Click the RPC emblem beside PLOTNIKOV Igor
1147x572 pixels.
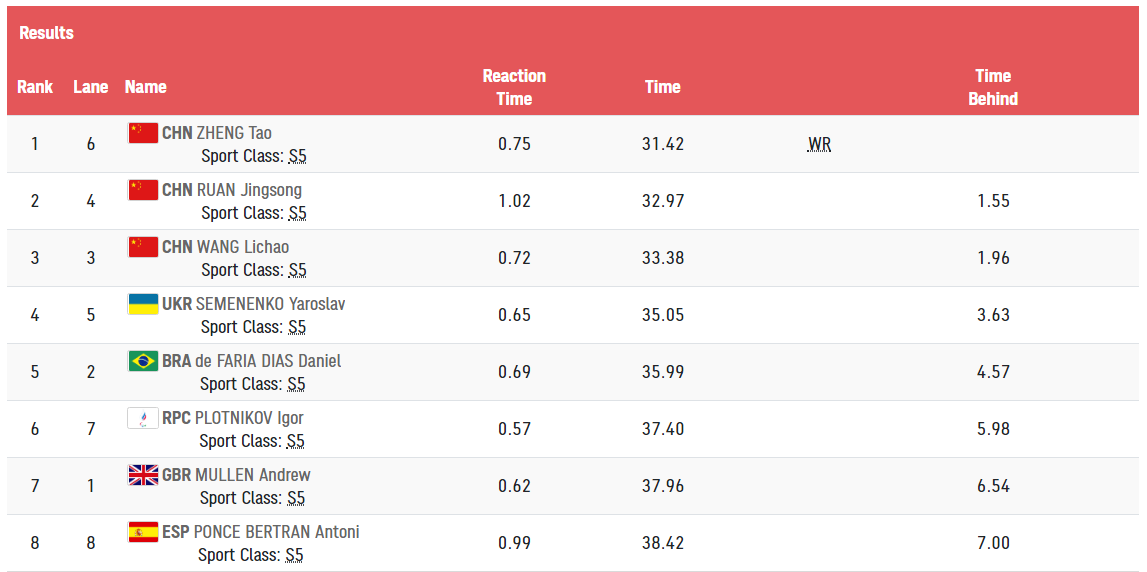(x=143, y=418)
